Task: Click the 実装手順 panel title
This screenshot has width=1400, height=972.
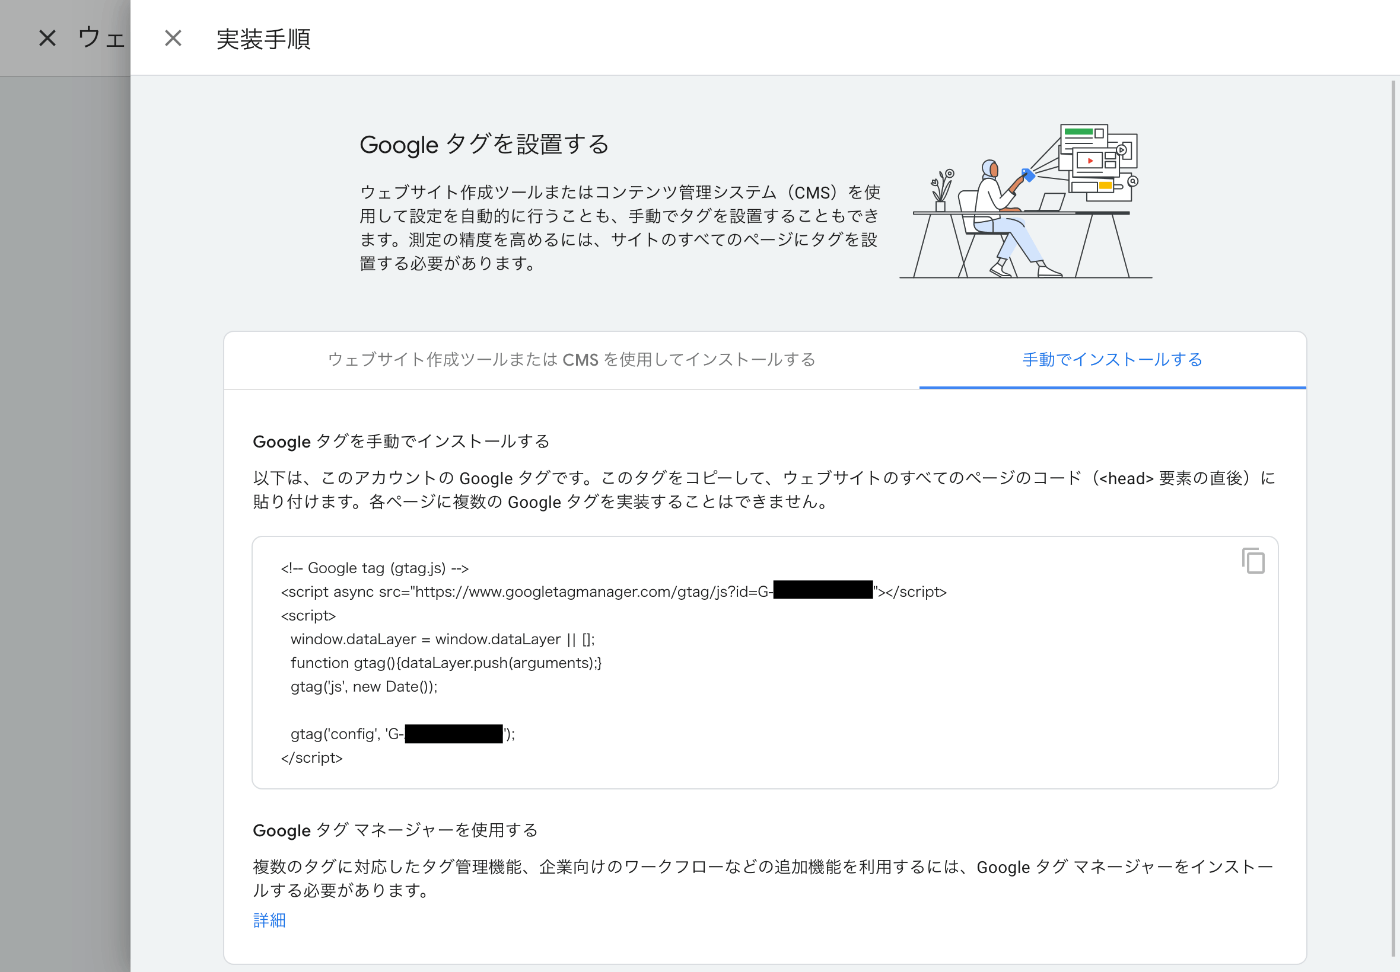Action: (x=264, y=39)
